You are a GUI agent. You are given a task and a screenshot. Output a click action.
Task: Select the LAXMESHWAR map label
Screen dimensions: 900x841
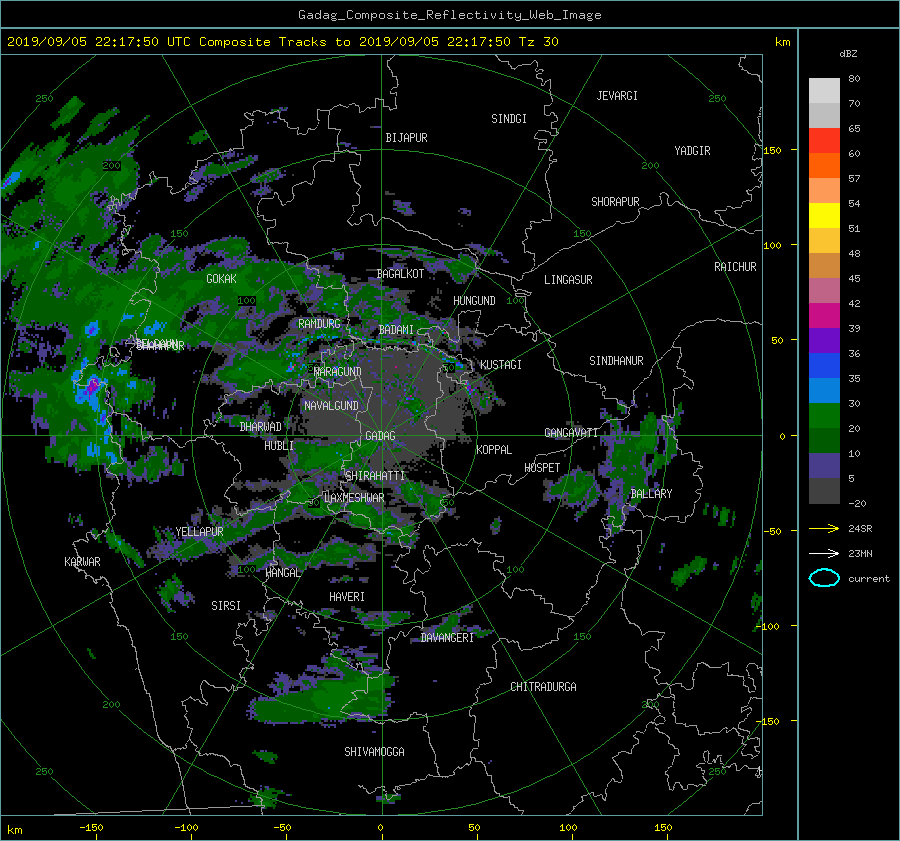(354, 498)
